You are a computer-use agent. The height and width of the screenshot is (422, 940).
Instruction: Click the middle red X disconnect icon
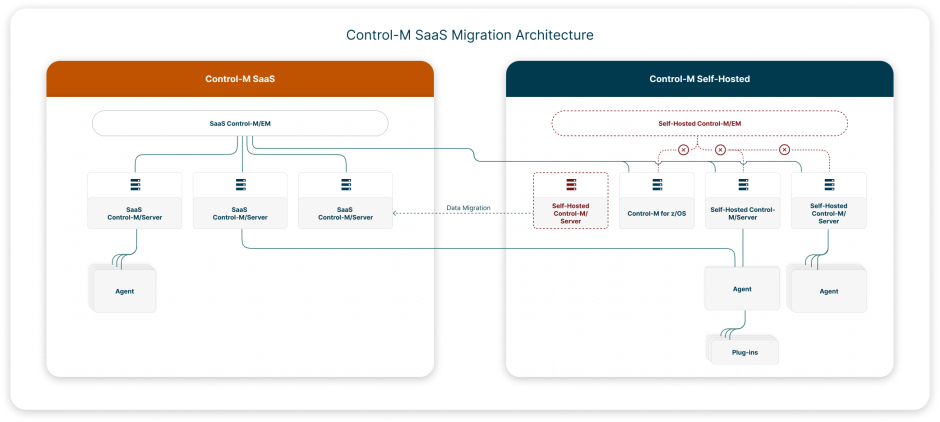[720, 150]
